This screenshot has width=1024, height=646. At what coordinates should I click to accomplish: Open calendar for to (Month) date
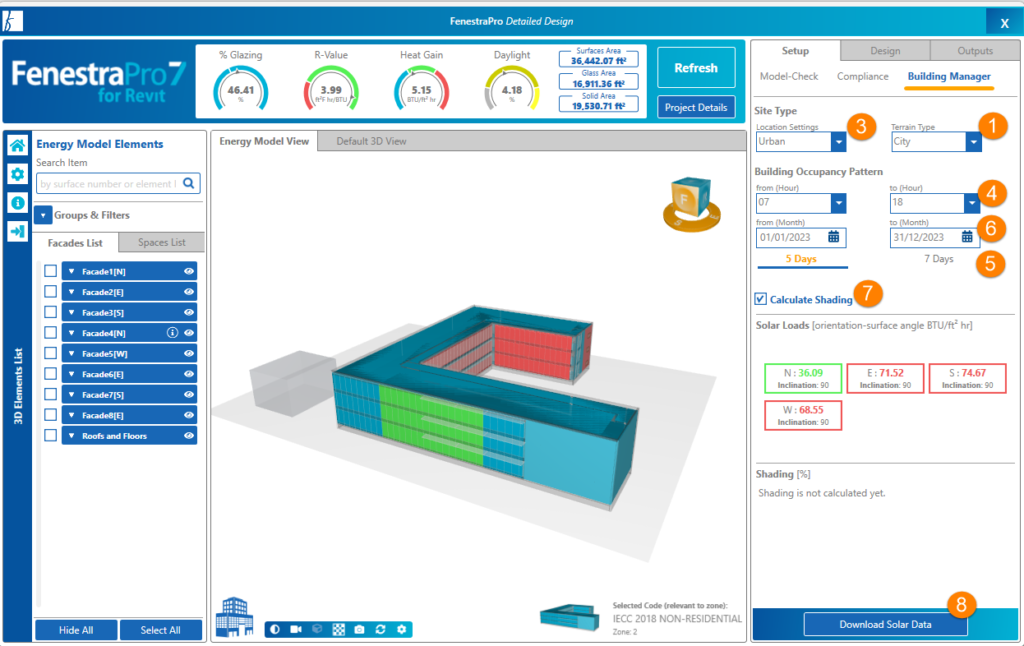coord(967,236)
